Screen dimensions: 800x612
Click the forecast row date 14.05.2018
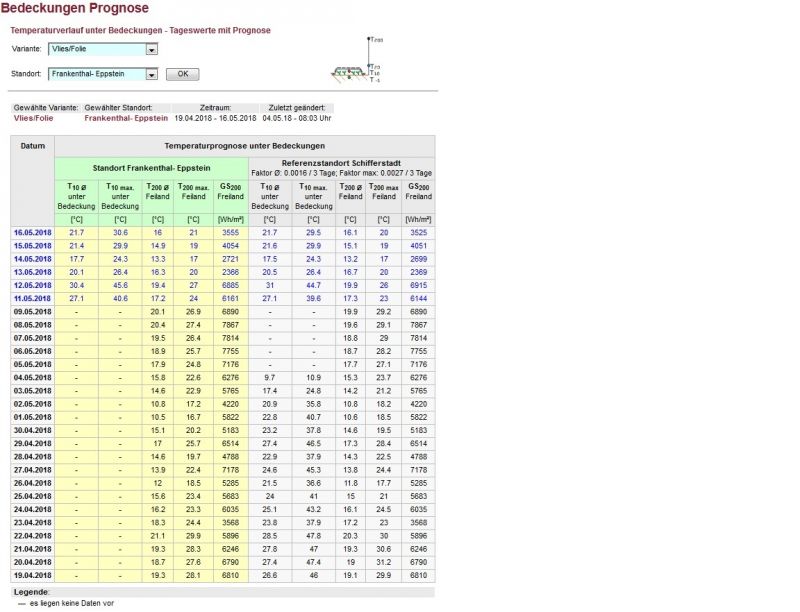[32, 258]
